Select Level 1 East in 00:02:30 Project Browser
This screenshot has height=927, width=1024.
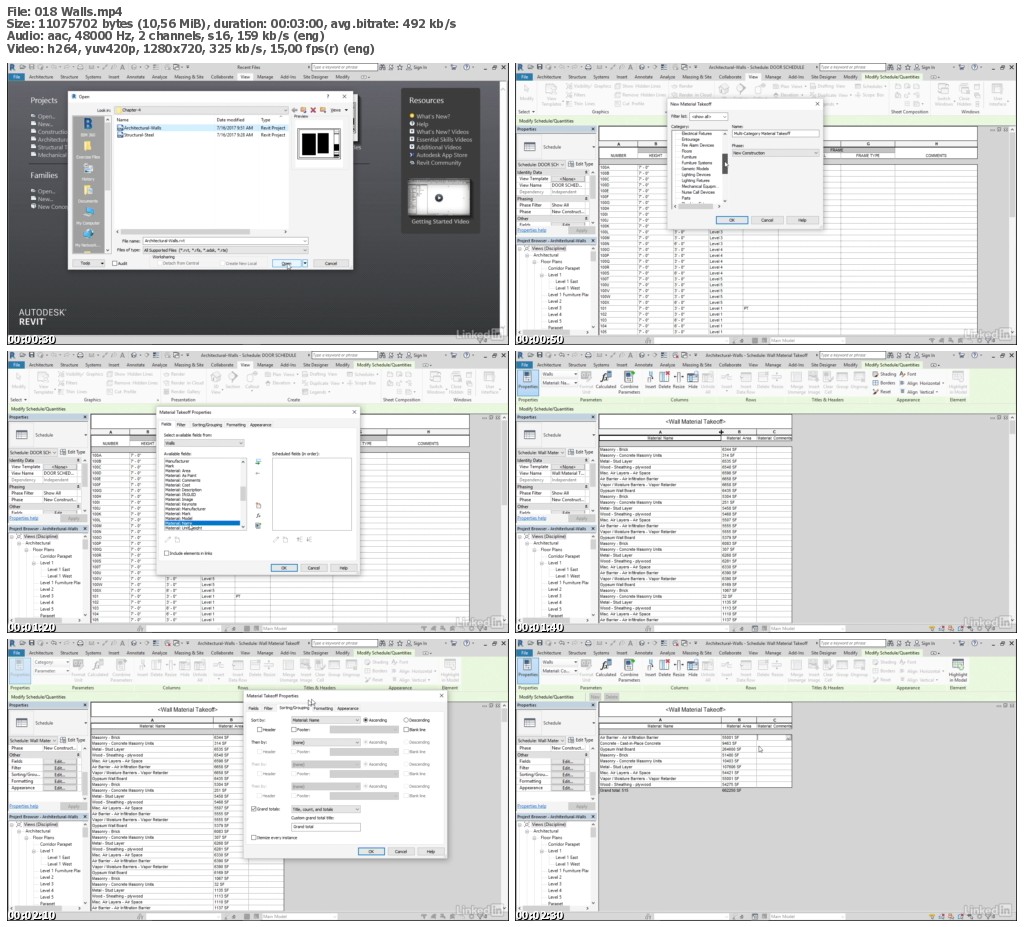click(x=566, y=857)
